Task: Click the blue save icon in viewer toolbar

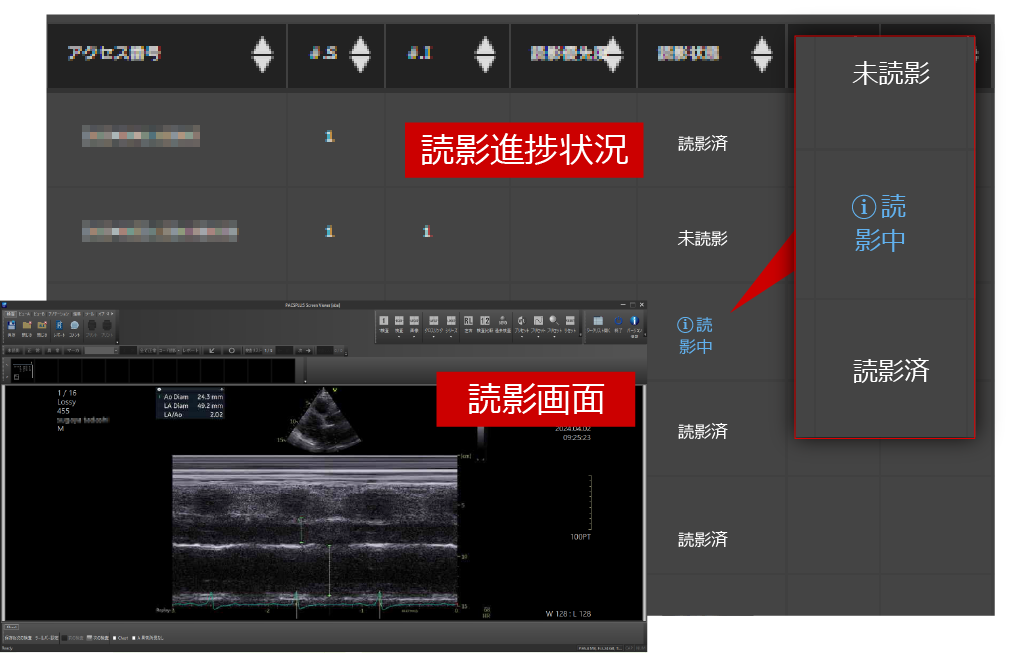Action: point(11,325)
